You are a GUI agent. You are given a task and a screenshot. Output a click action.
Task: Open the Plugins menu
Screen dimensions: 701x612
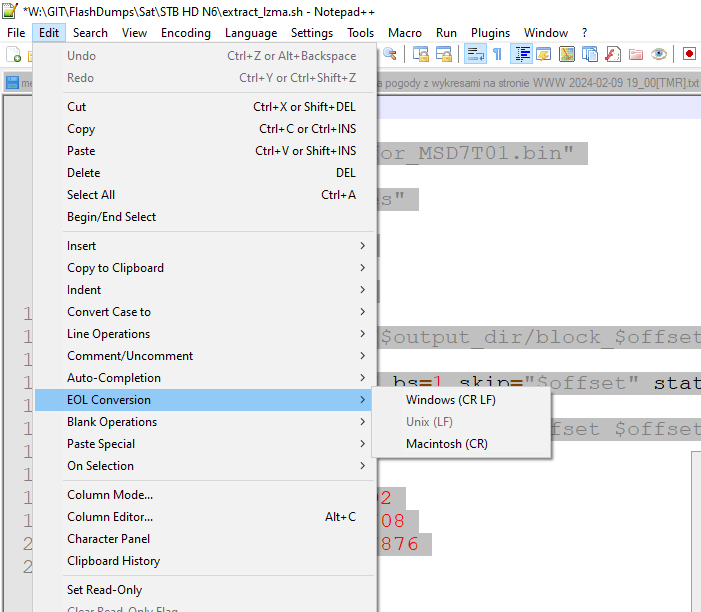click(490, 33)
